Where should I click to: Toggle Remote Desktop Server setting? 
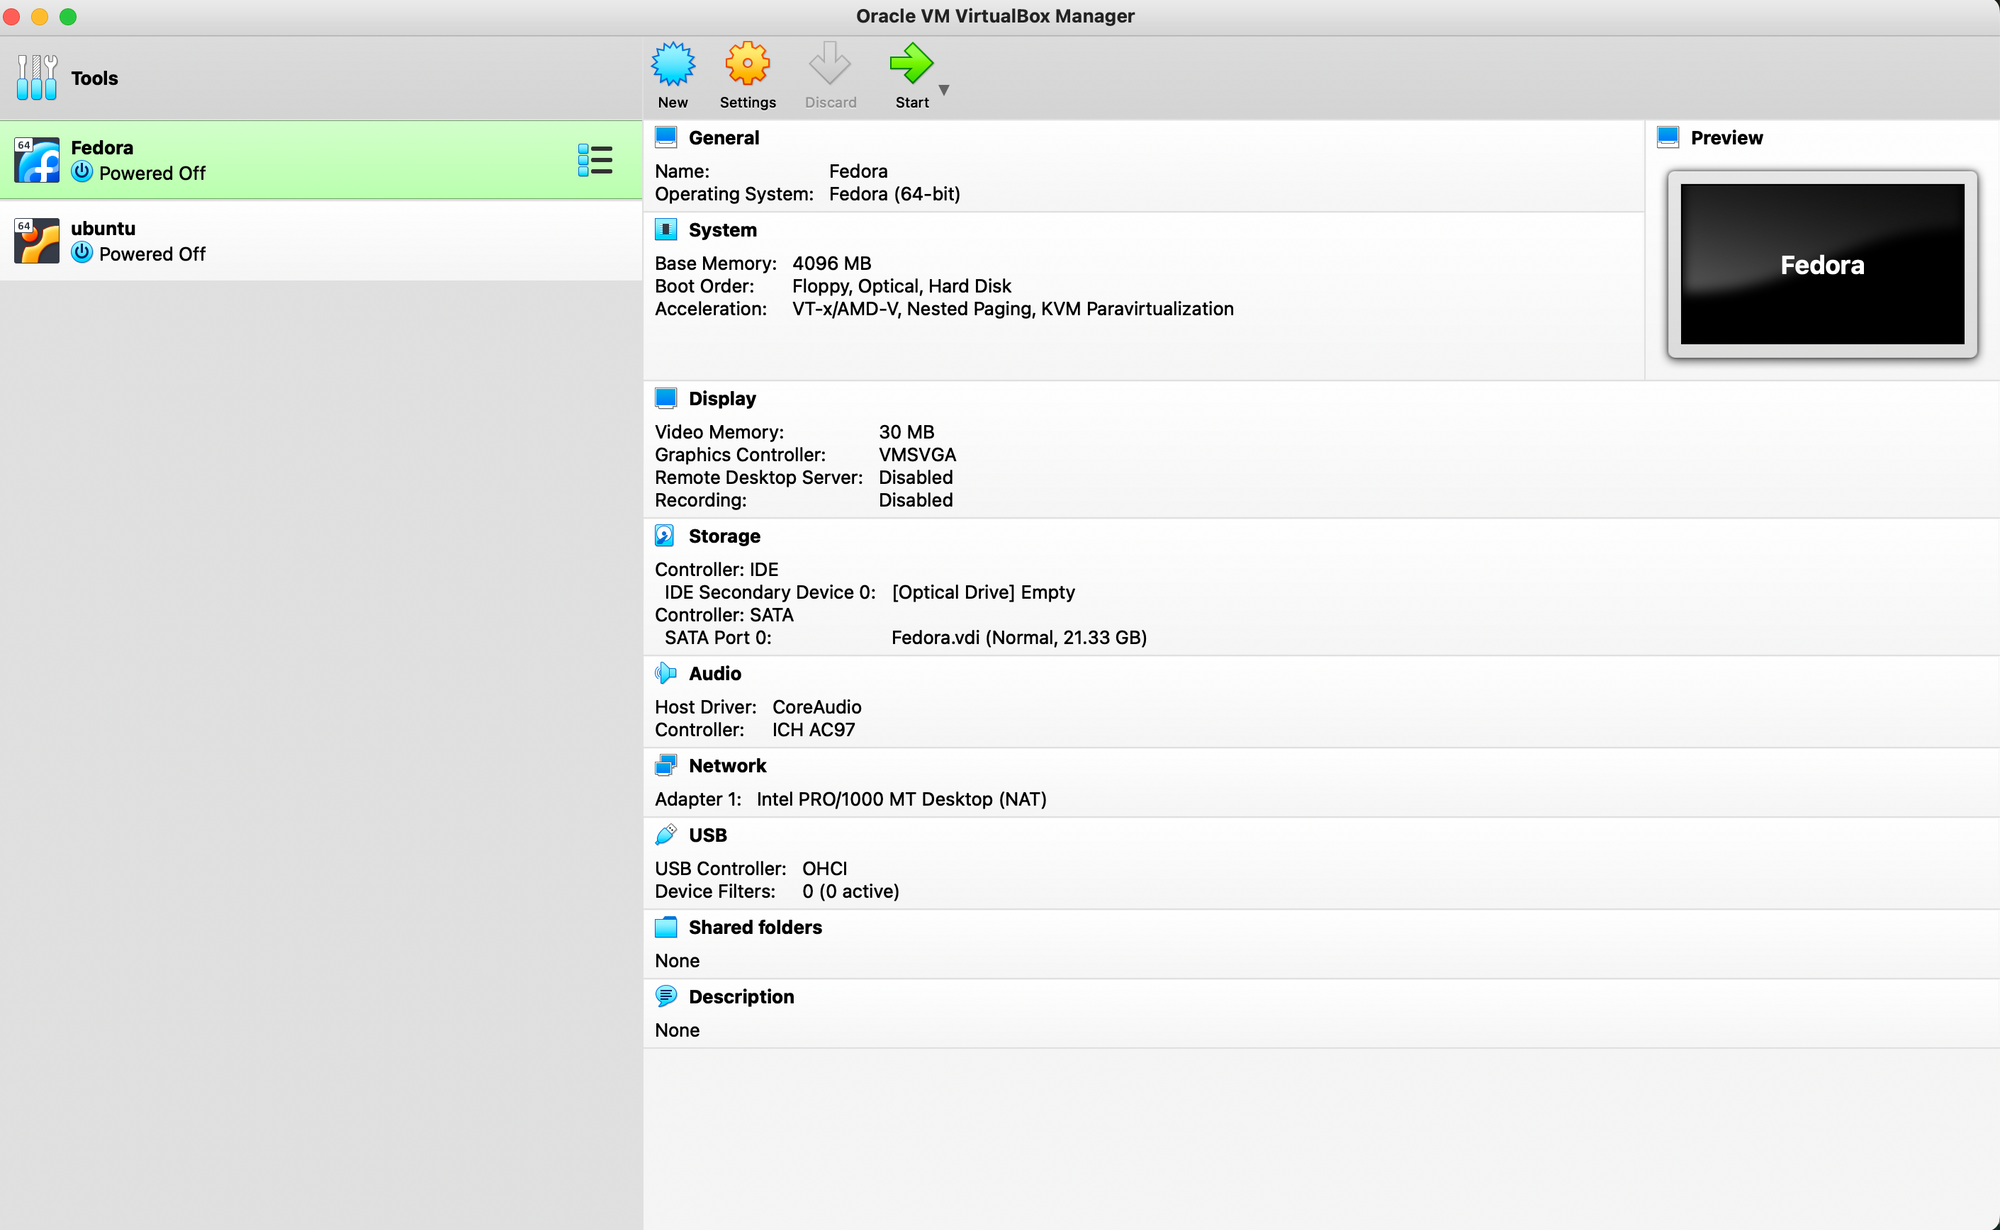click(x=916, y=477)
